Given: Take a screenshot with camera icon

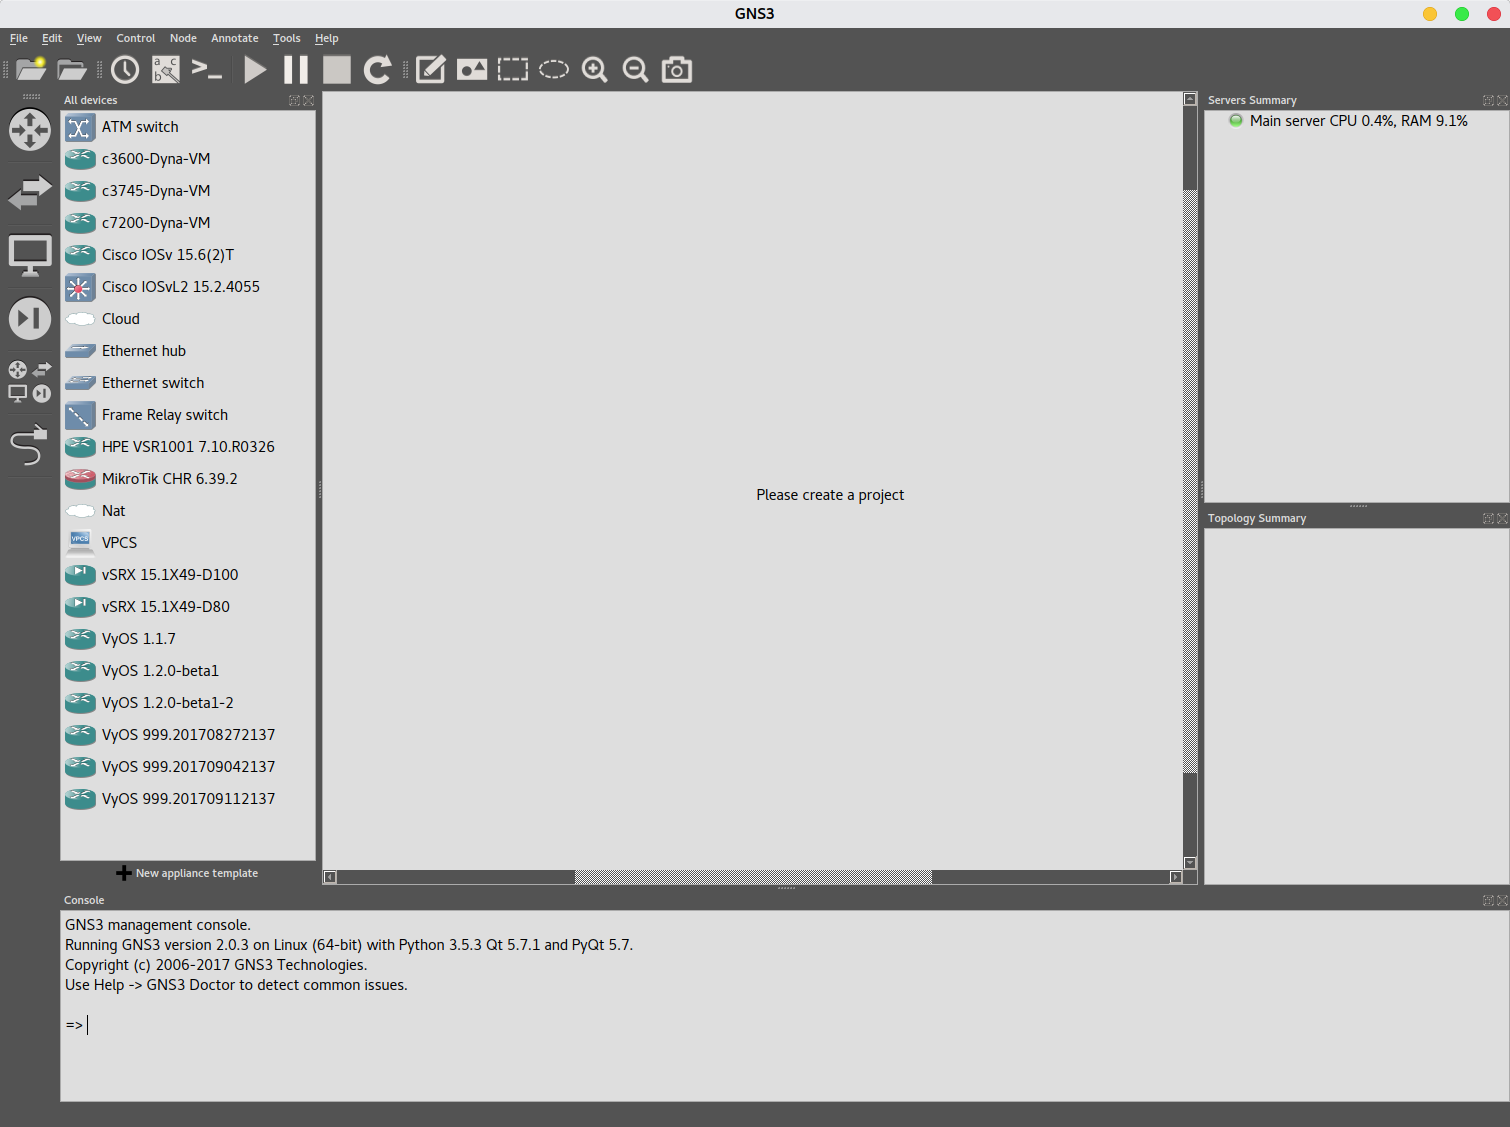Looking at the screenshot, I should [x=677, y=69].
